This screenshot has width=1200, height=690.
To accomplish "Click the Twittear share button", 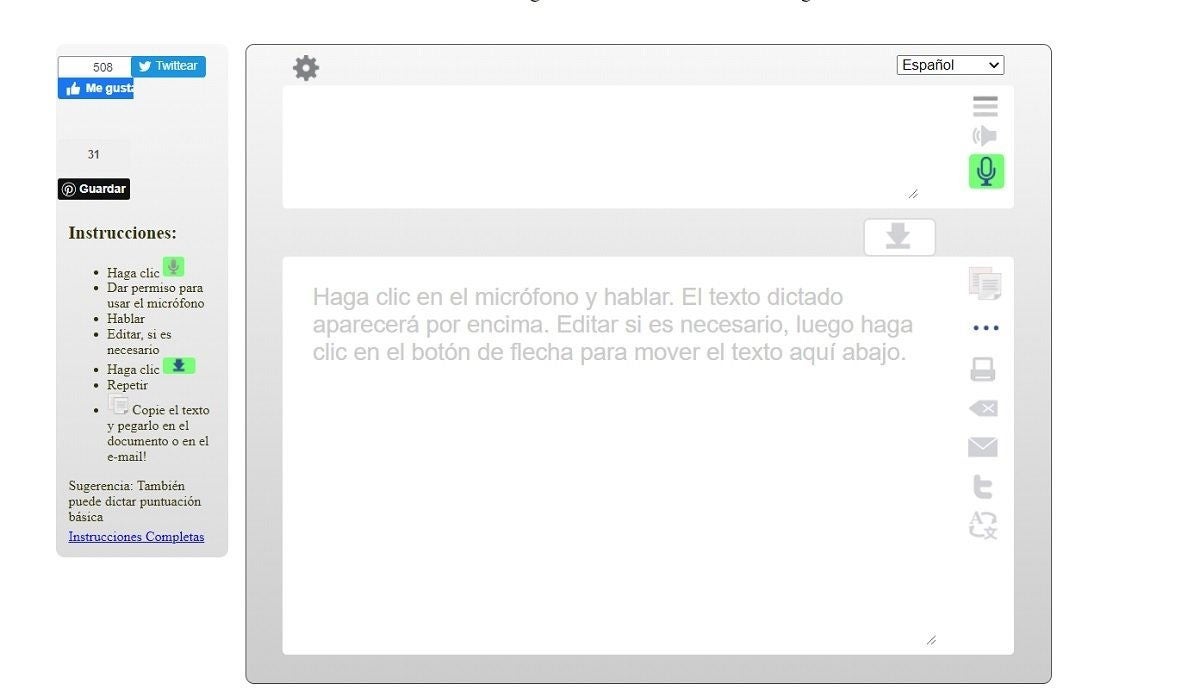I will click(x=168, y=66).
